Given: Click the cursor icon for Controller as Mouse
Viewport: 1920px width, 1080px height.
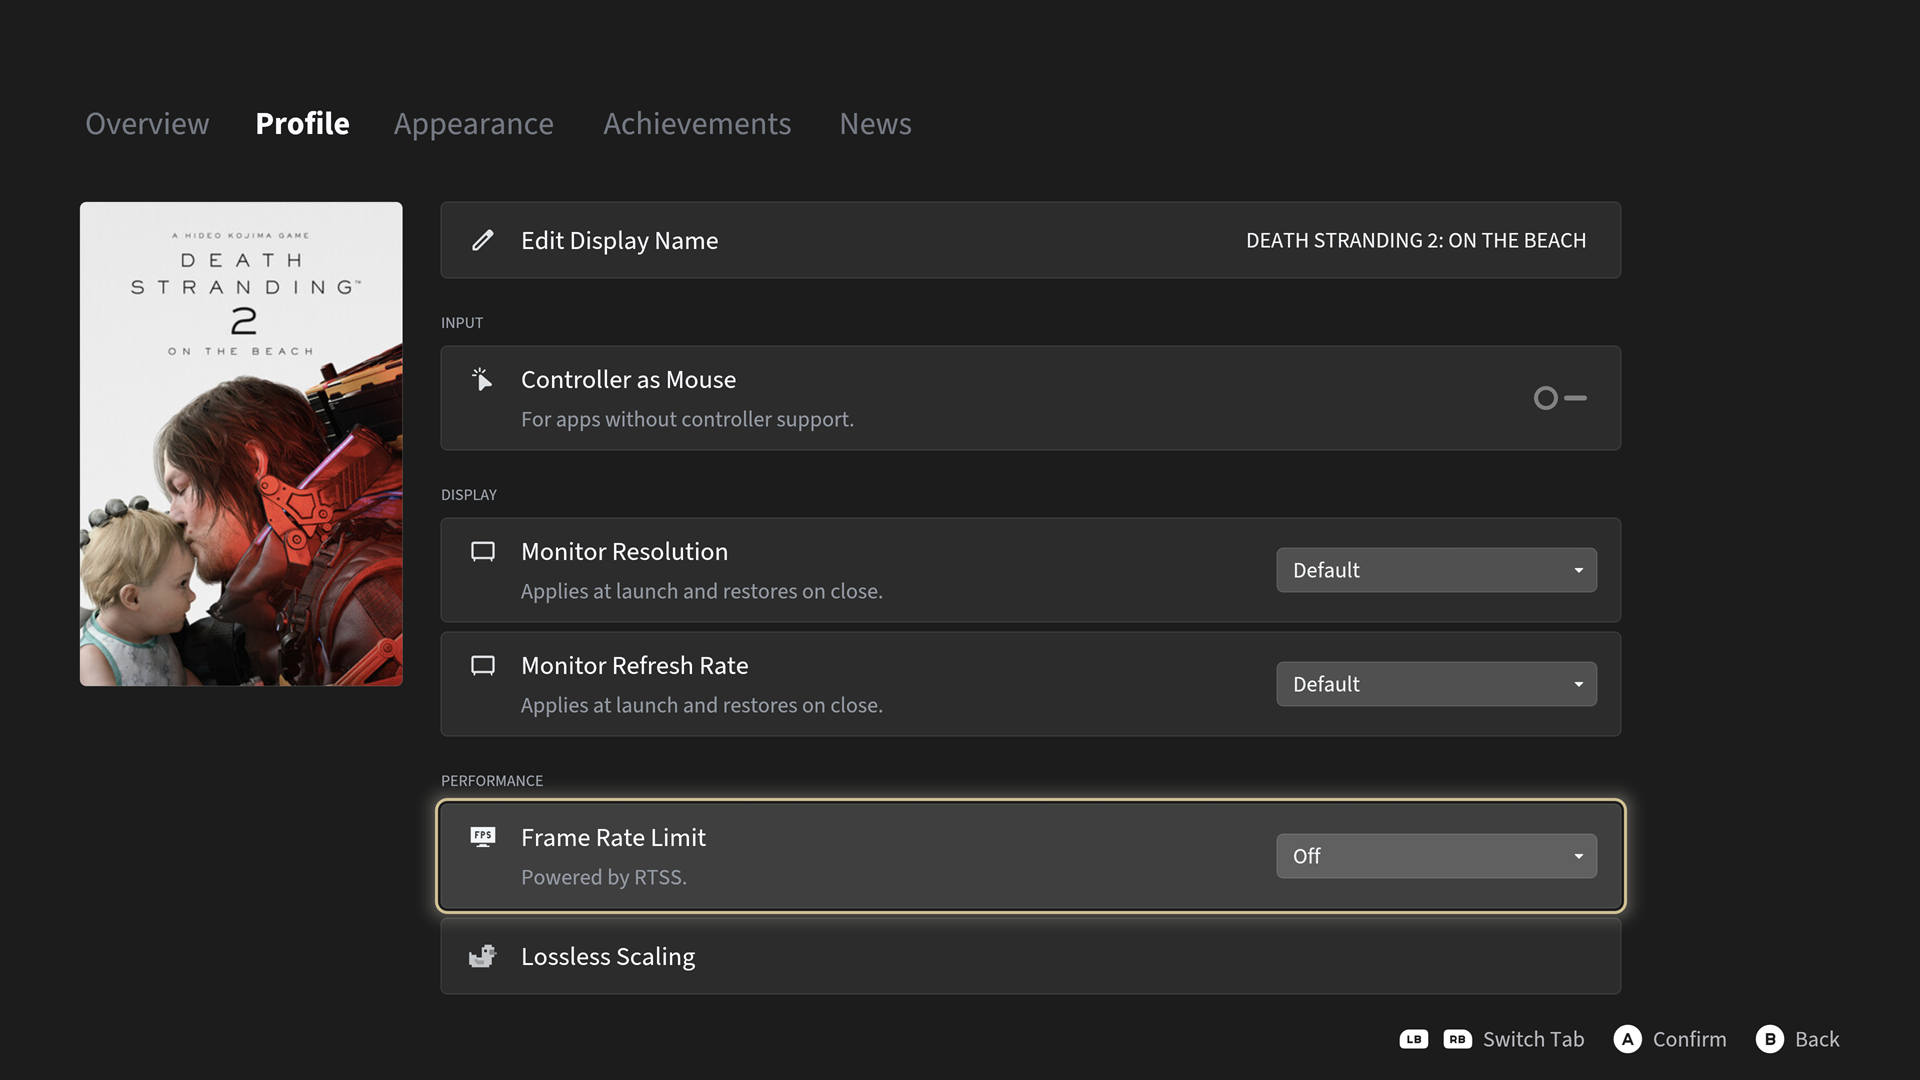Looking at the screenshot, I should (482, 379).
